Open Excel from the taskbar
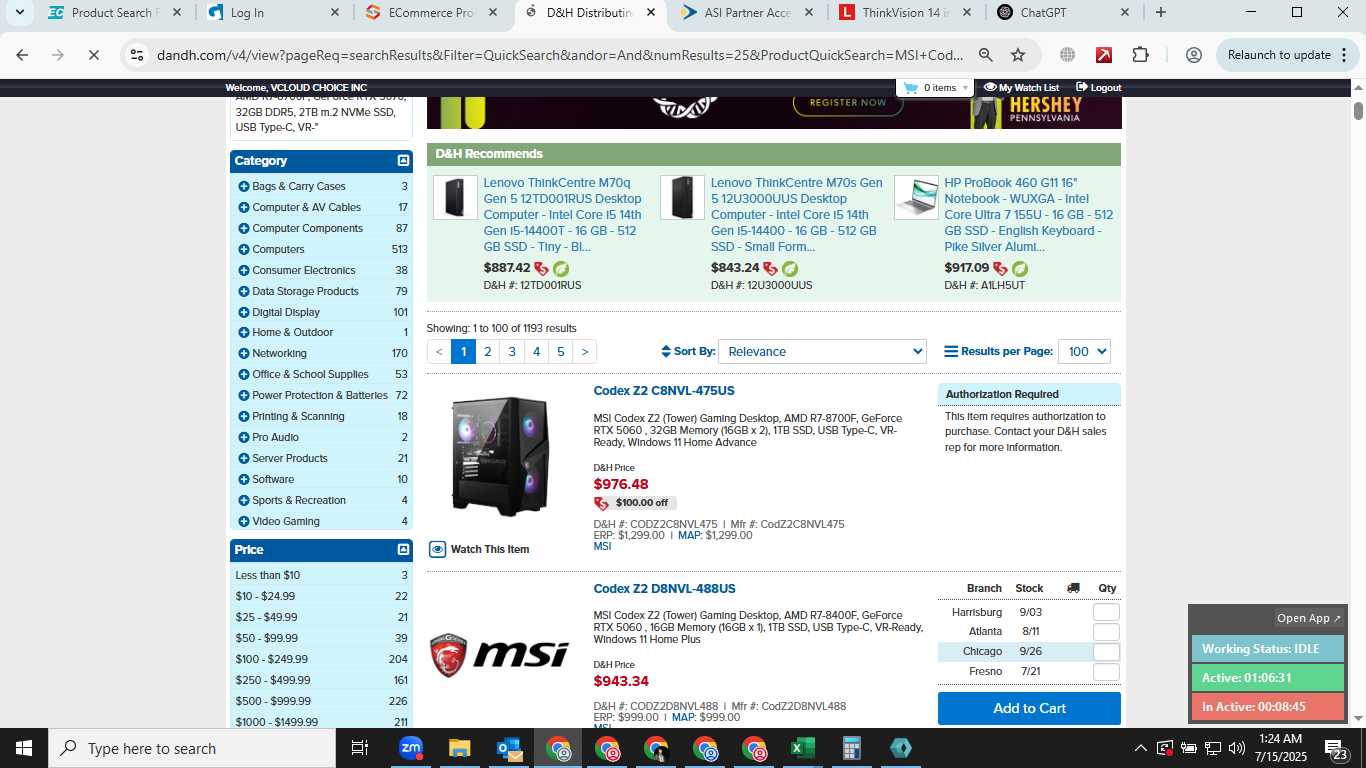This screenshot has height=768, width=1366. coord(802,748)
